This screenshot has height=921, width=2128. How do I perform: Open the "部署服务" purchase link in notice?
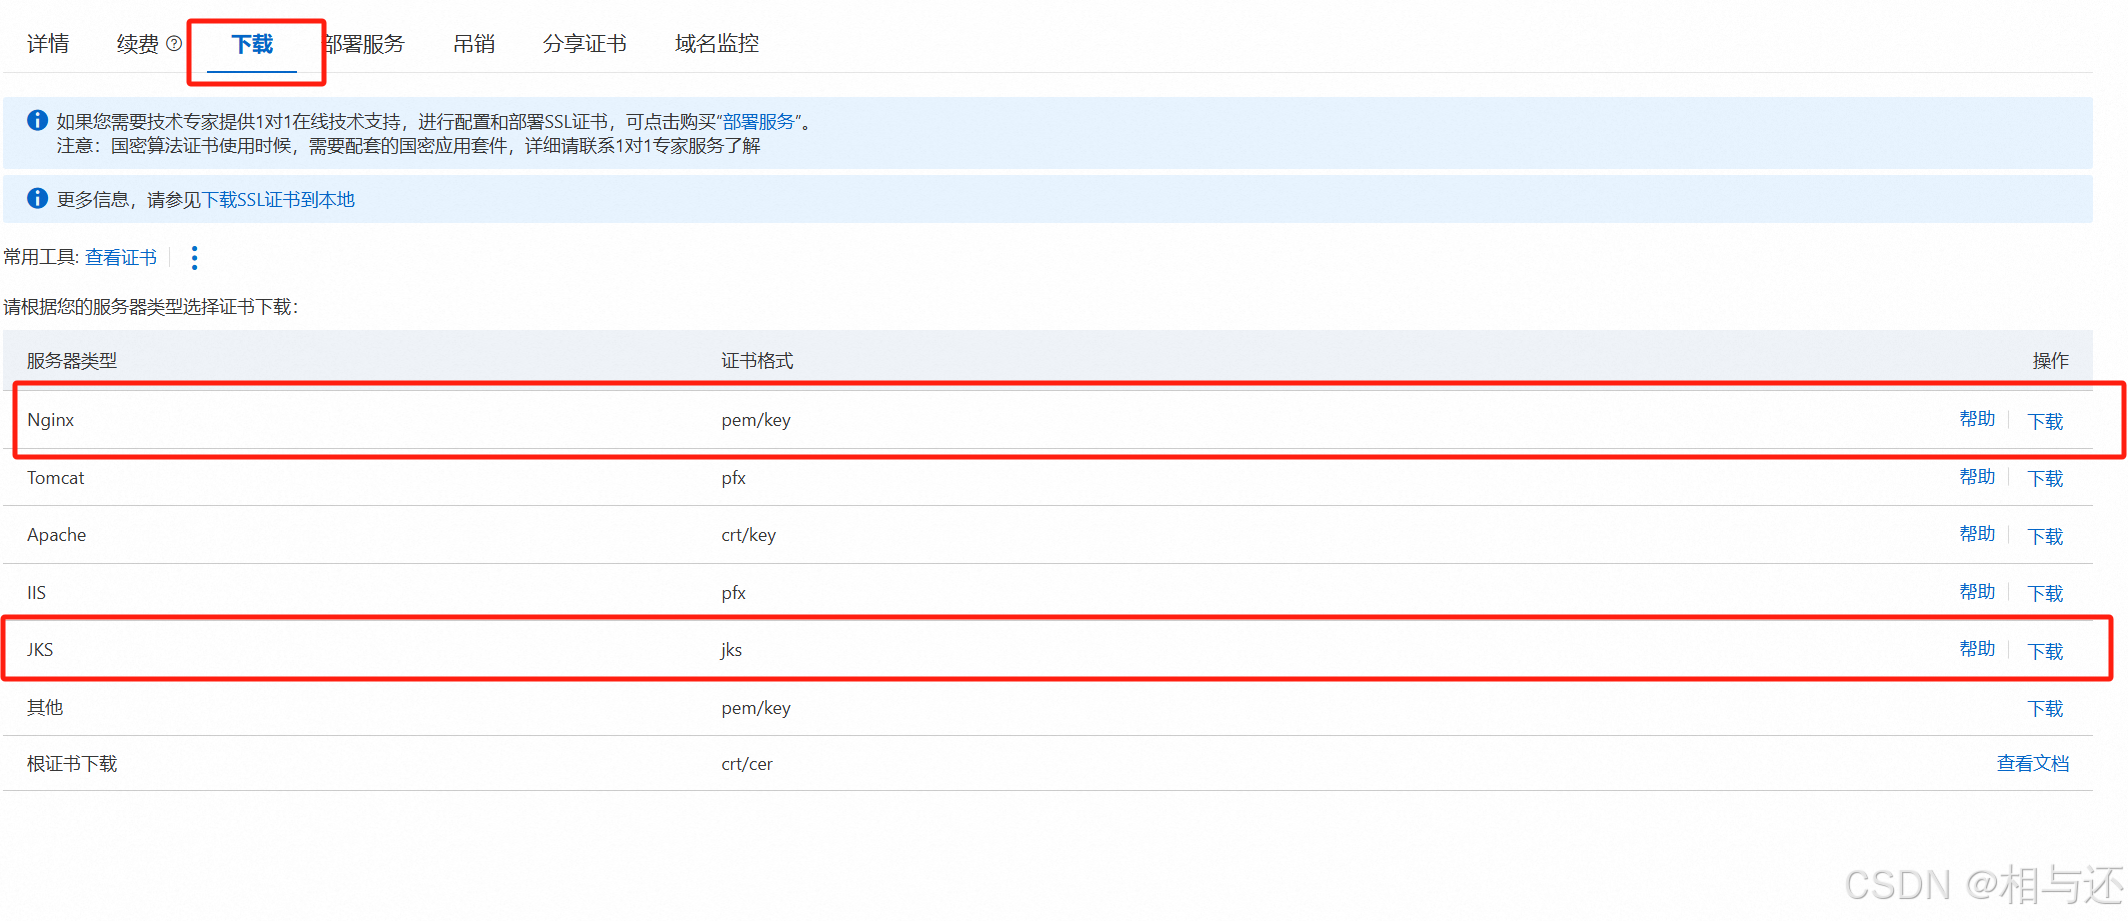[759, 122]
